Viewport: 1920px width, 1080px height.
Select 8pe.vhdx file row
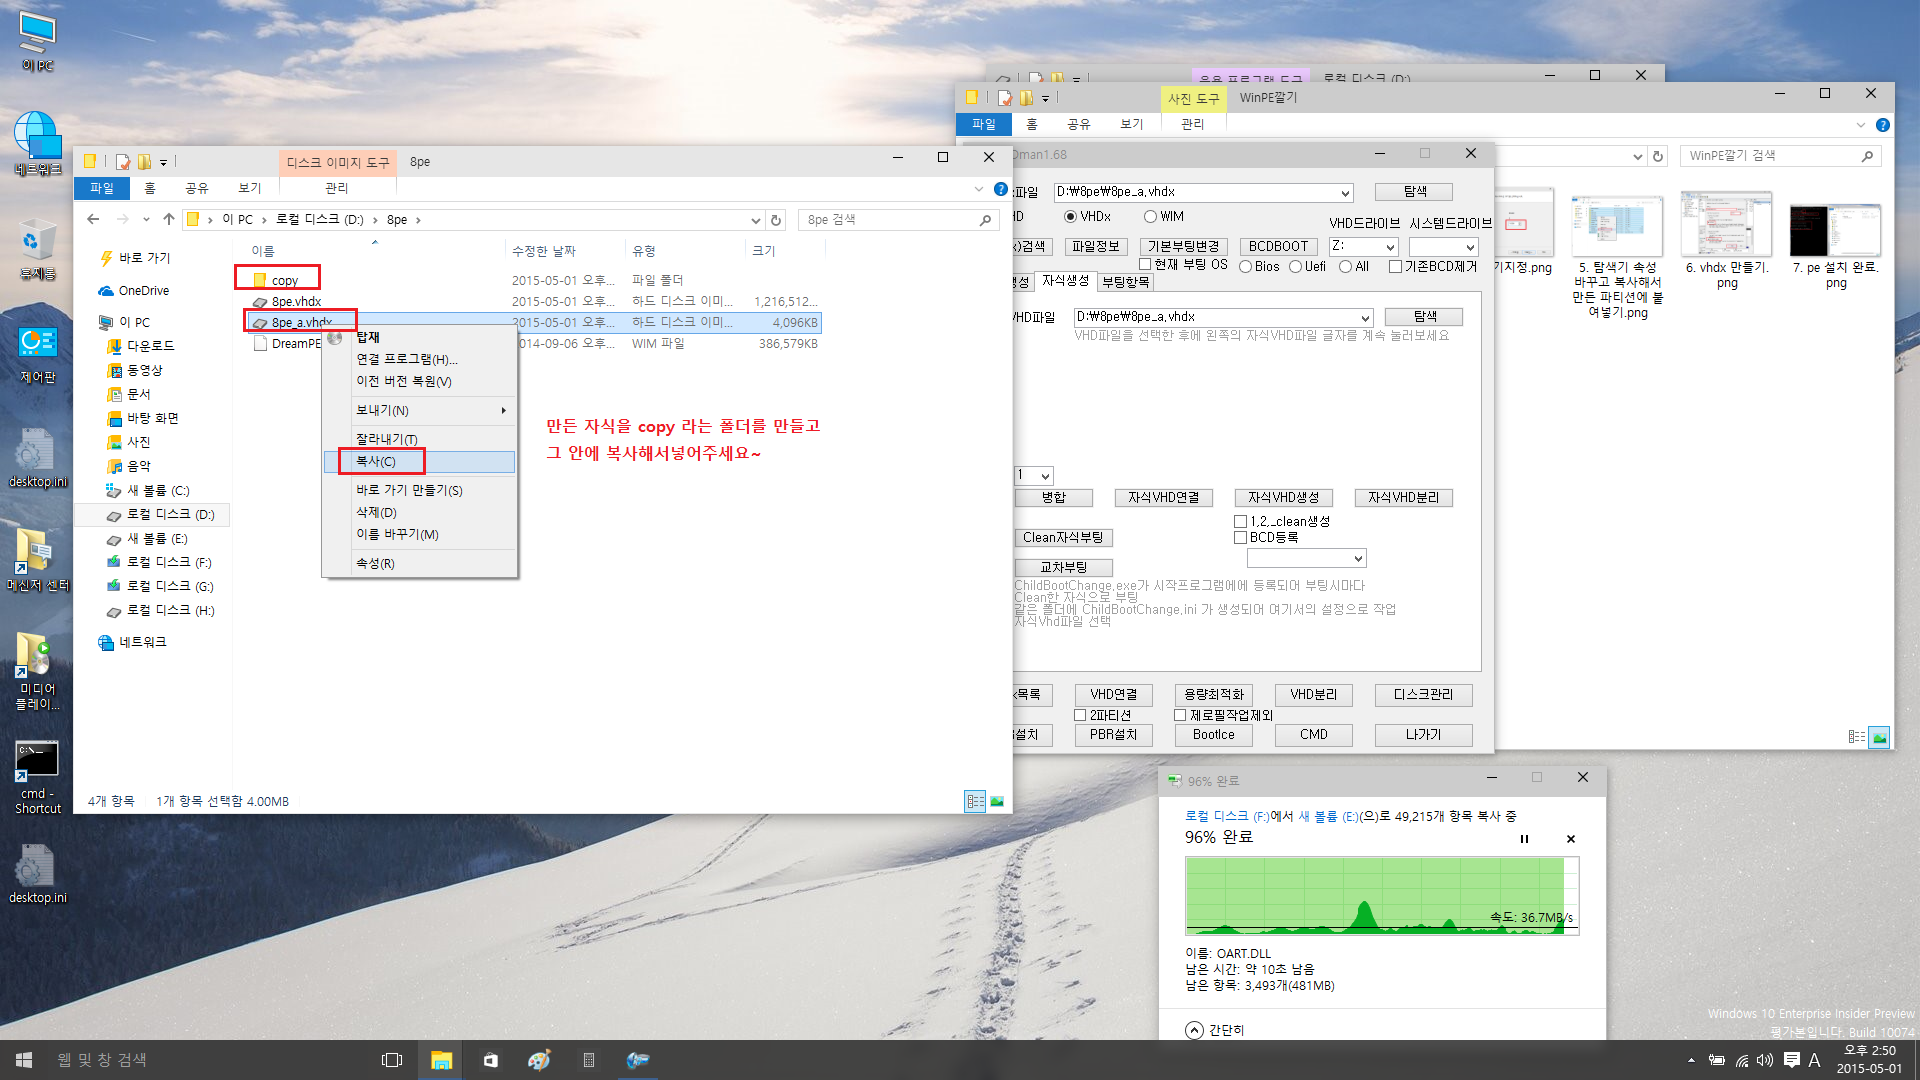point(535,302)
